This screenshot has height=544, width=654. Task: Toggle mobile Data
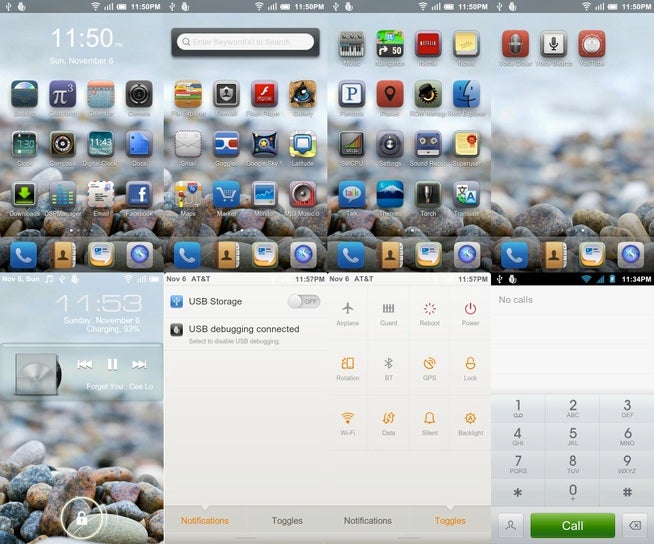(x=388, y=424)
